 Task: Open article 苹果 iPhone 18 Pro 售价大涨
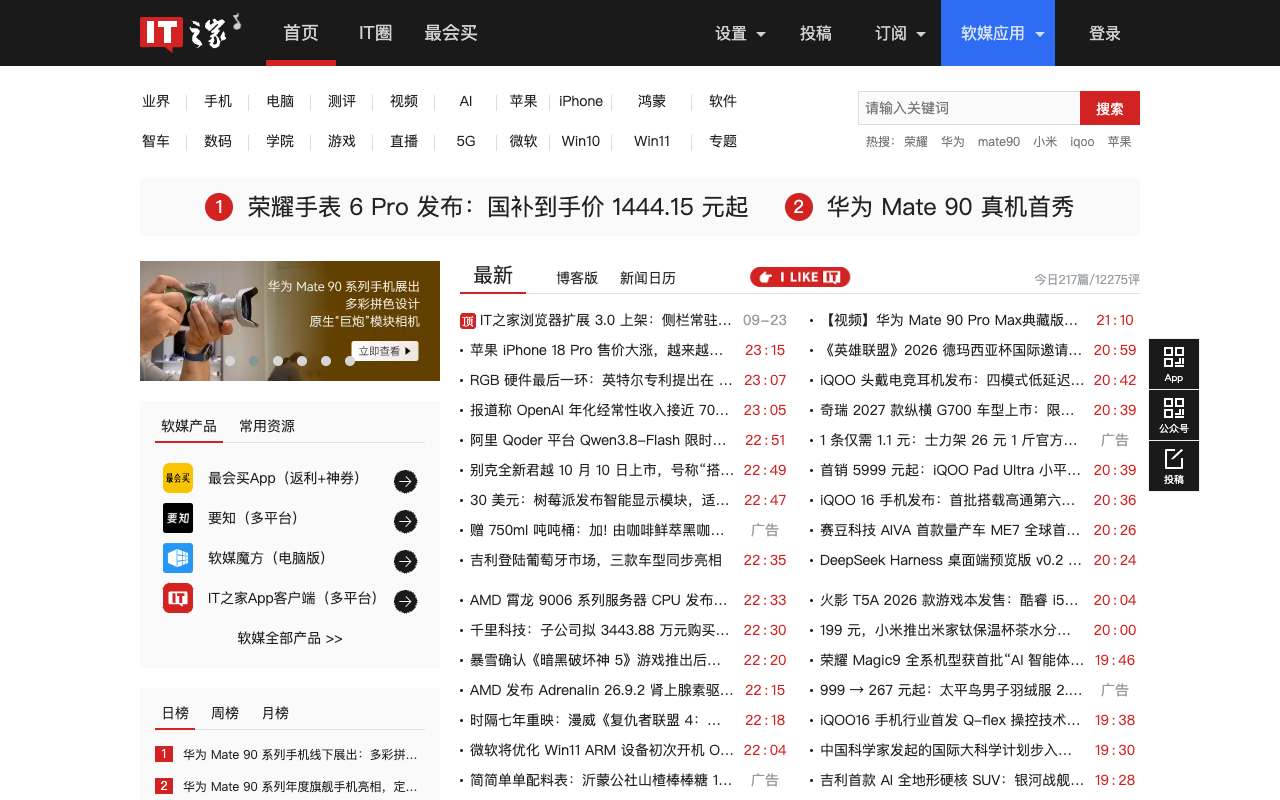click(597, 350)
